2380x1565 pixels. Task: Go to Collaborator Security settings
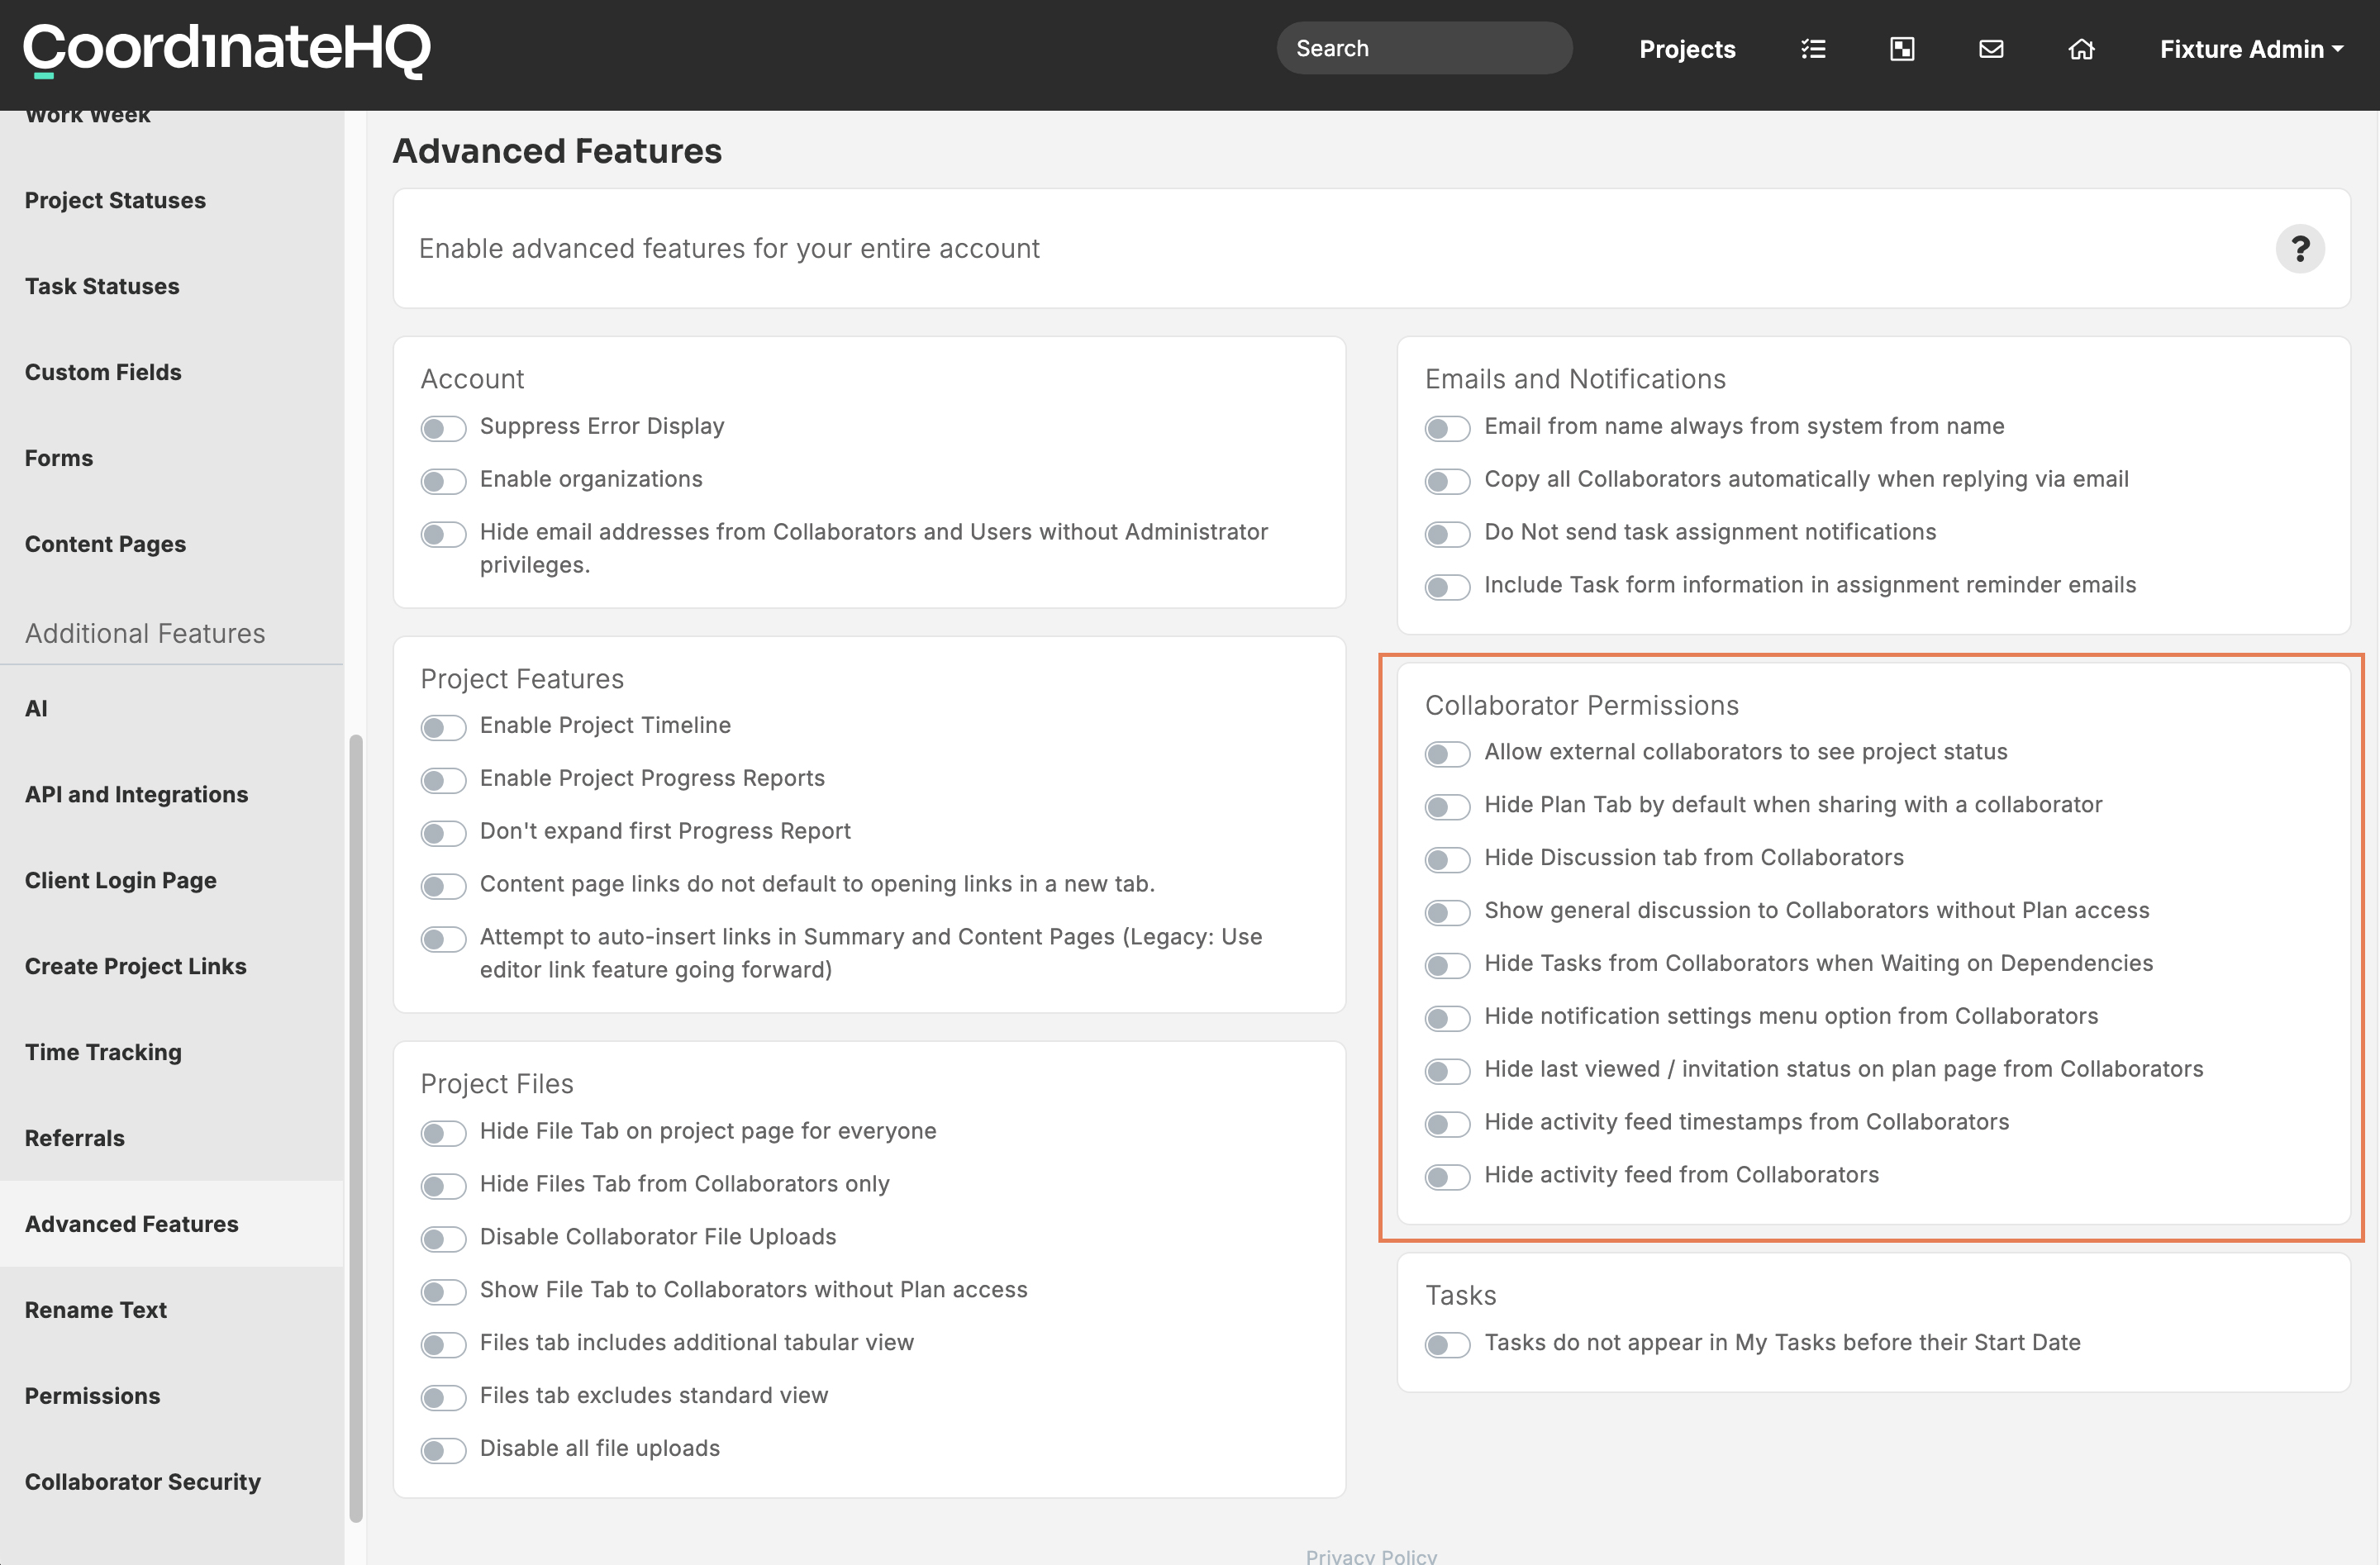[143, 1481]
